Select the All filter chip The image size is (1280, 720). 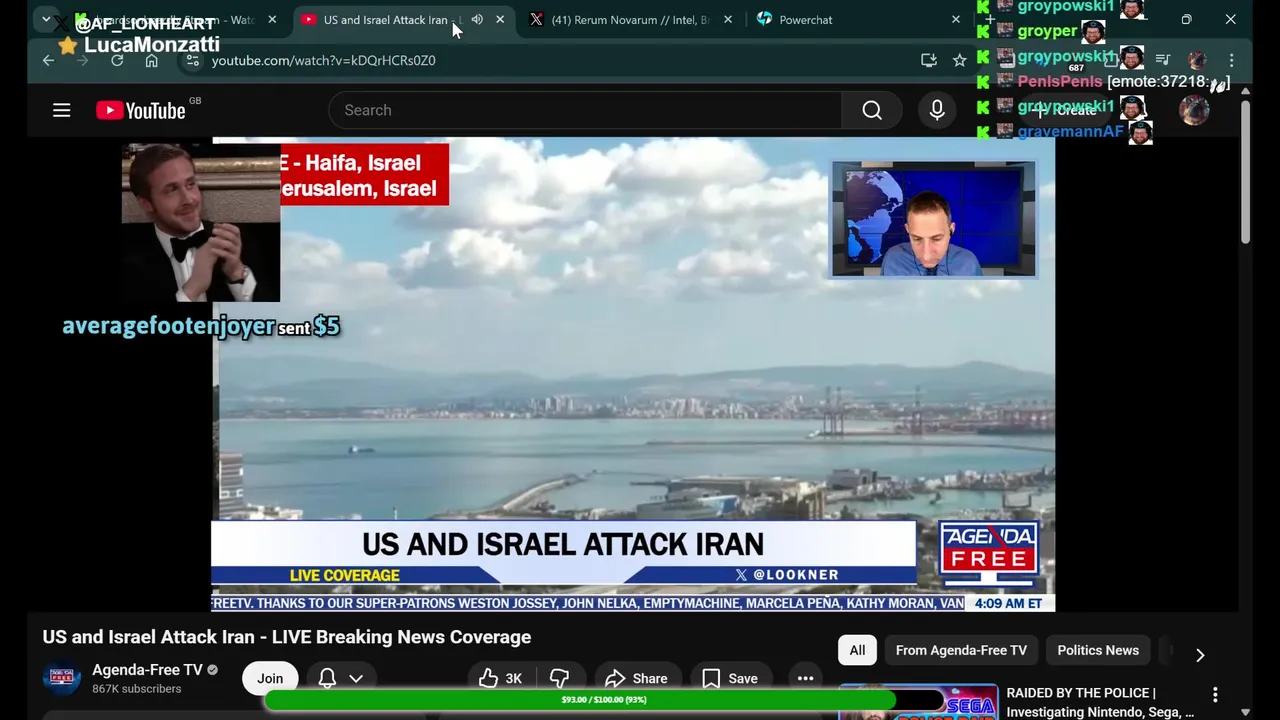857,650
